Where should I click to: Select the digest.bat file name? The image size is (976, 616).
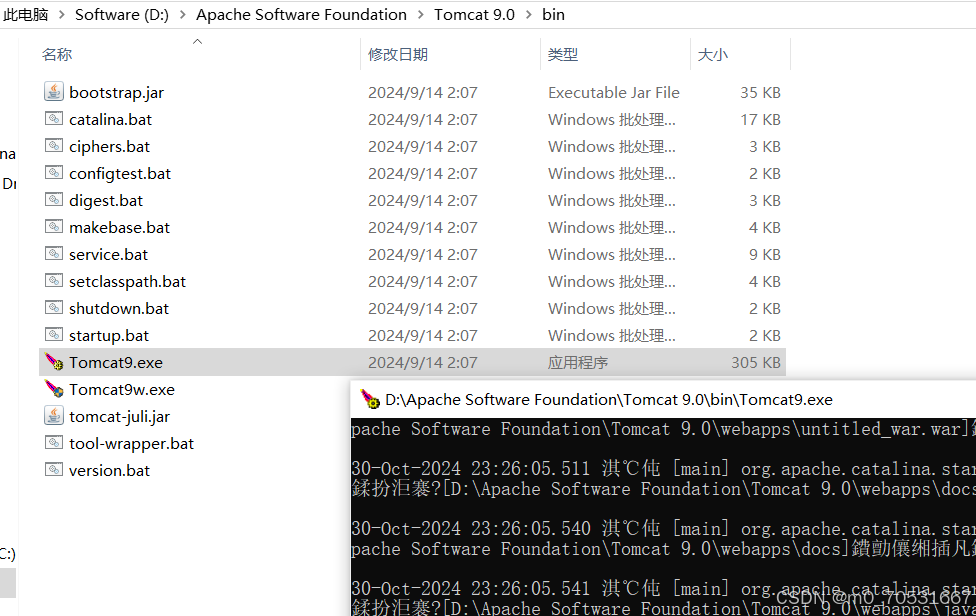(x=106, y=200)
